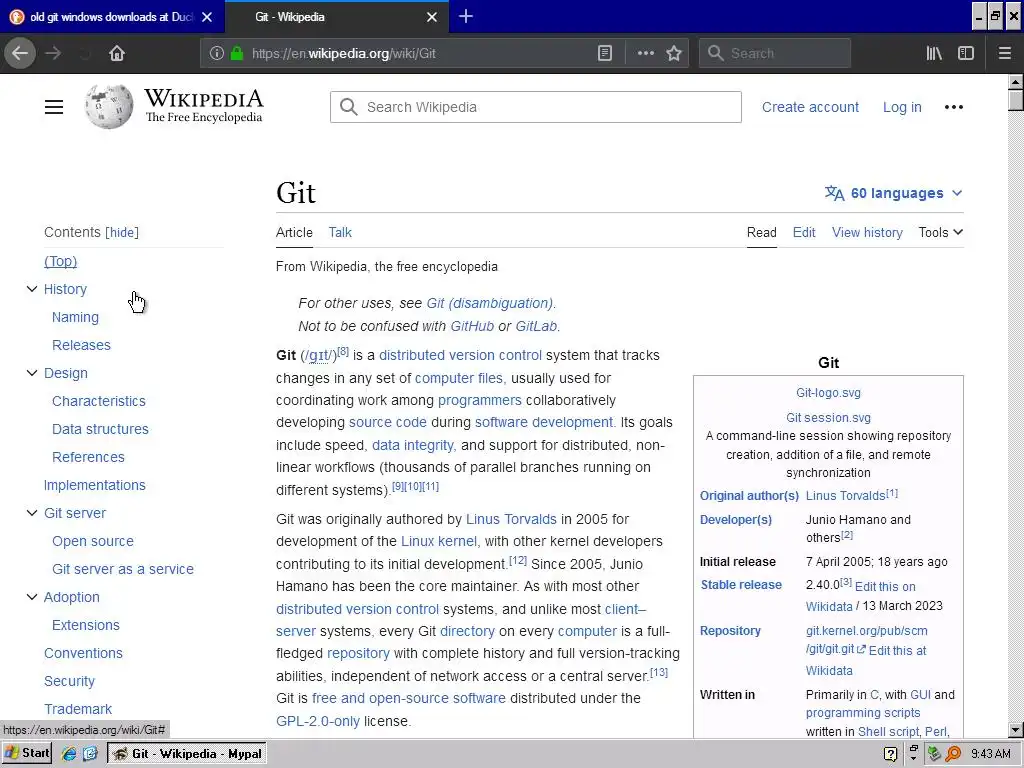The image size is (1024, 768).
Task: Go back with the browser back arrow
Action: click(20, 54)
